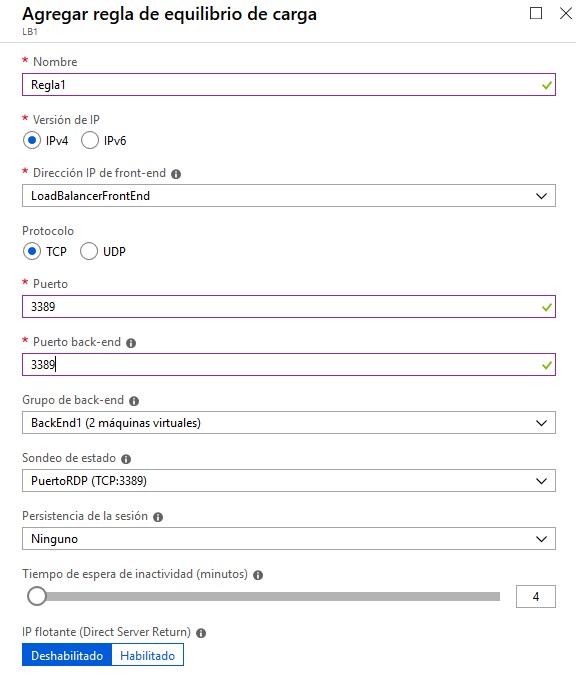Image resolution: width=576 pixels, height=679 pixels.
Task: Click the idle timeout slider handle
Action: pos(37,596)
